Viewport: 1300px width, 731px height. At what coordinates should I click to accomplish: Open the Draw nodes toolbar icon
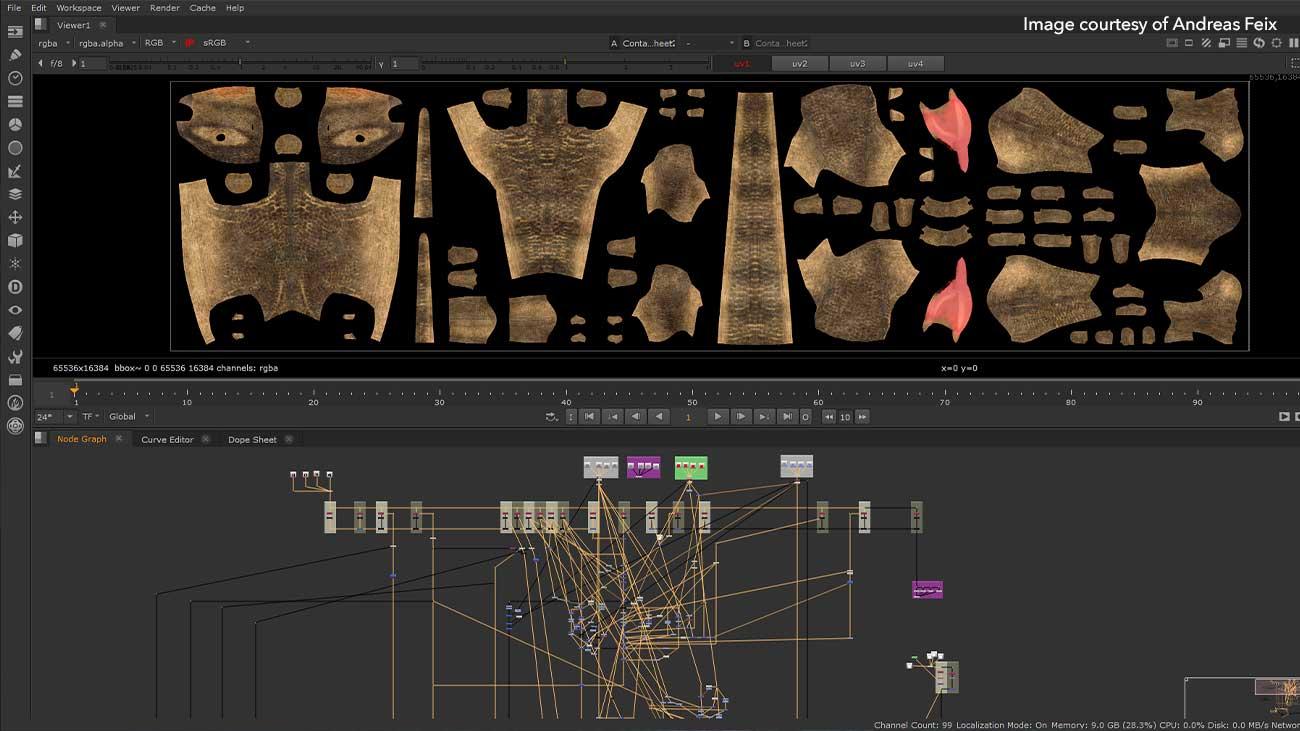tap(15, 55)
